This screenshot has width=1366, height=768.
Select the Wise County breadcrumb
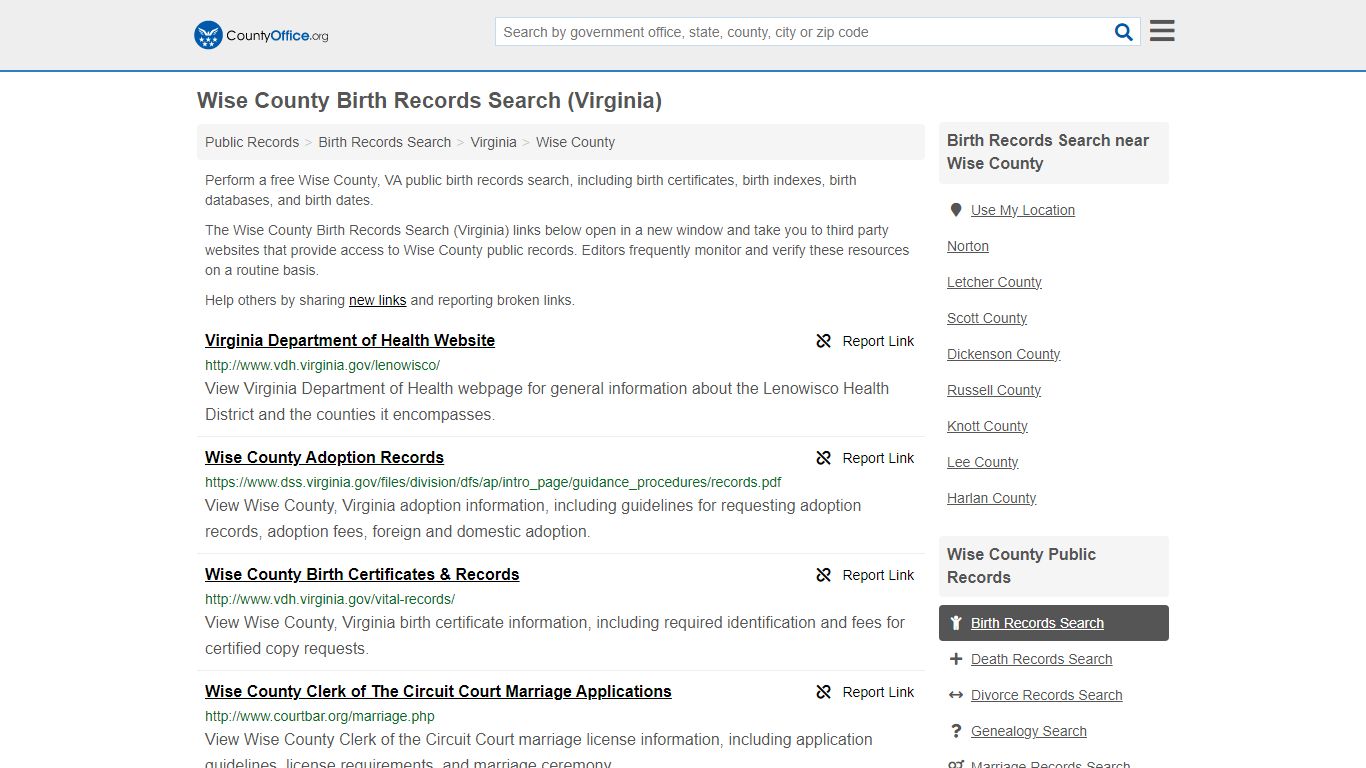[575, 142]
